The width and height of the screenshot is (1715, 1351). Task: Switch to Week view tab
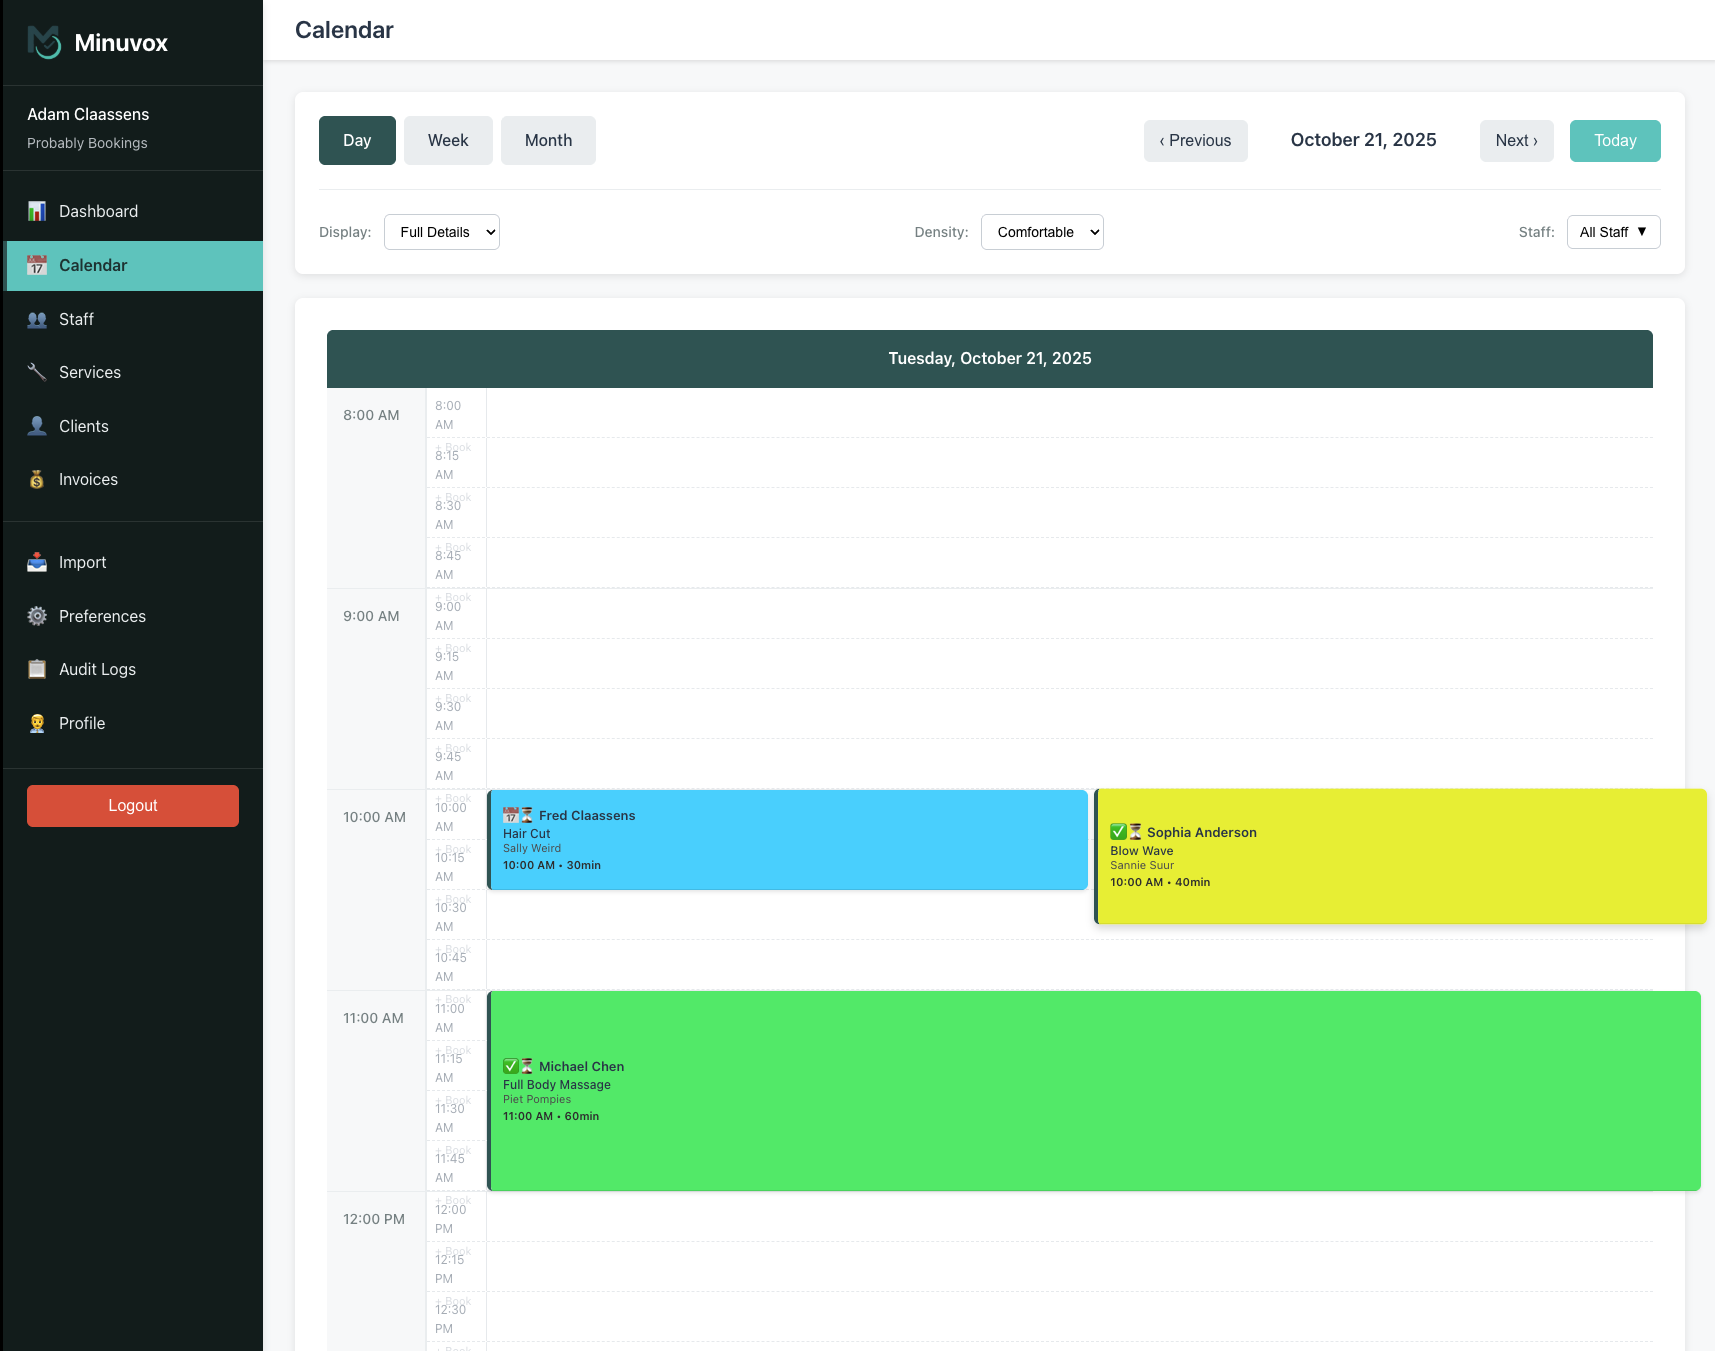[x=448, y=140]
